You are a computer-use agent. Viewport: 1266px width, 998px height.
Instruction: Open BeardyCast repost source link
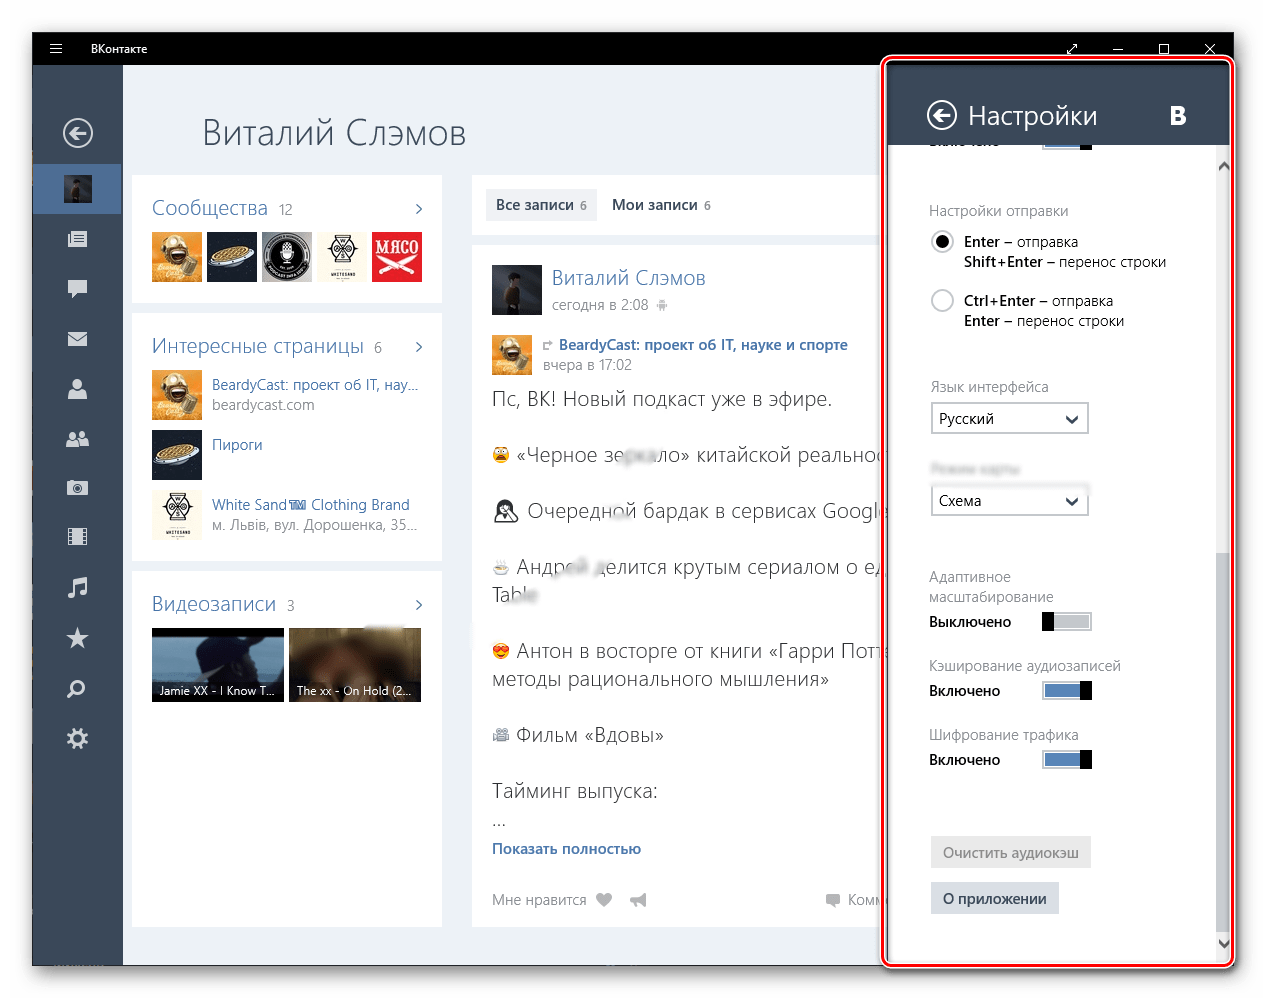(703, 345)
